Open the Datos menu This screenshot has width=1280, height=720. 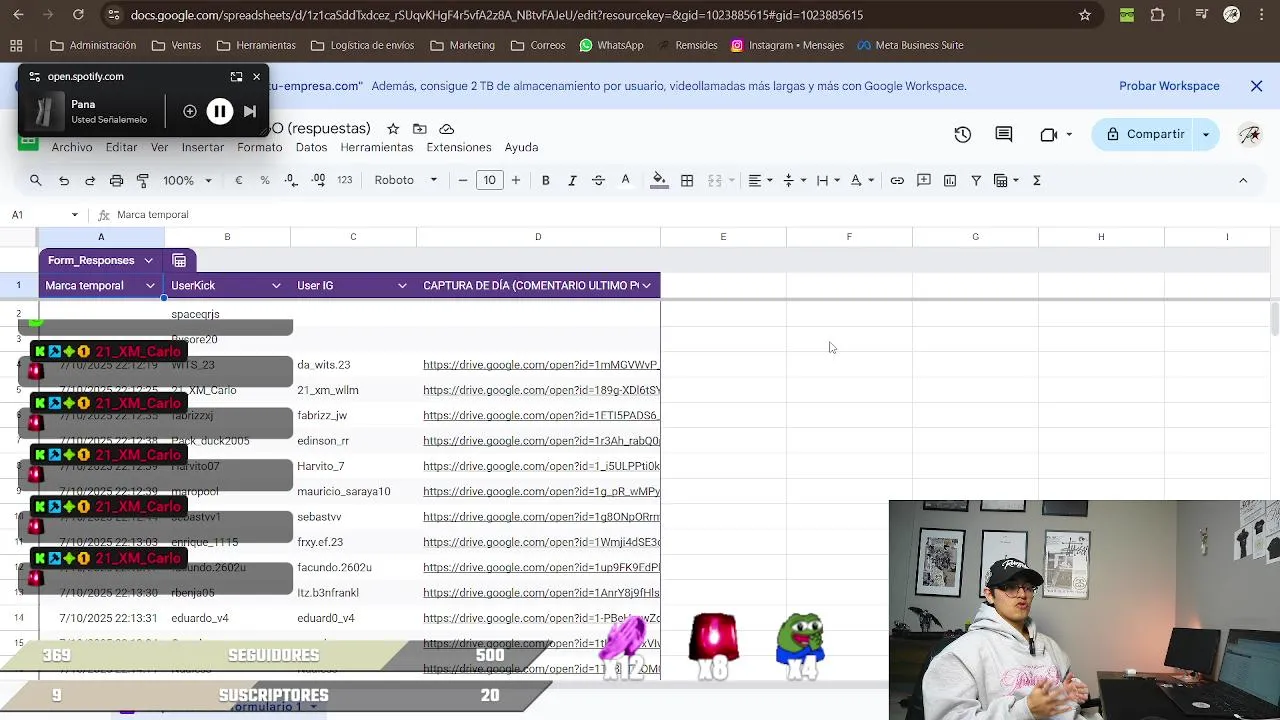[311, 147]
